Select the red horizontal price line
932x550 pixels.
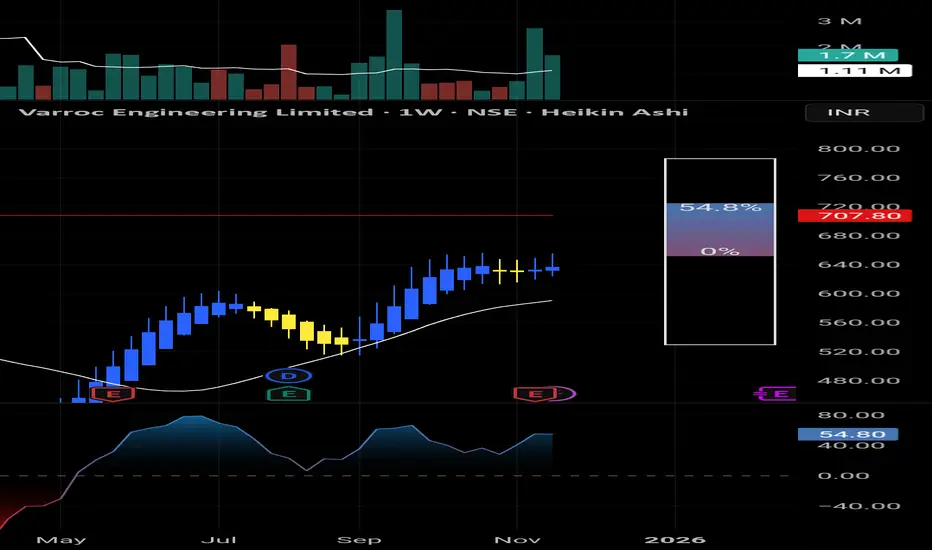pyautogui.click(x=276, y=215)
